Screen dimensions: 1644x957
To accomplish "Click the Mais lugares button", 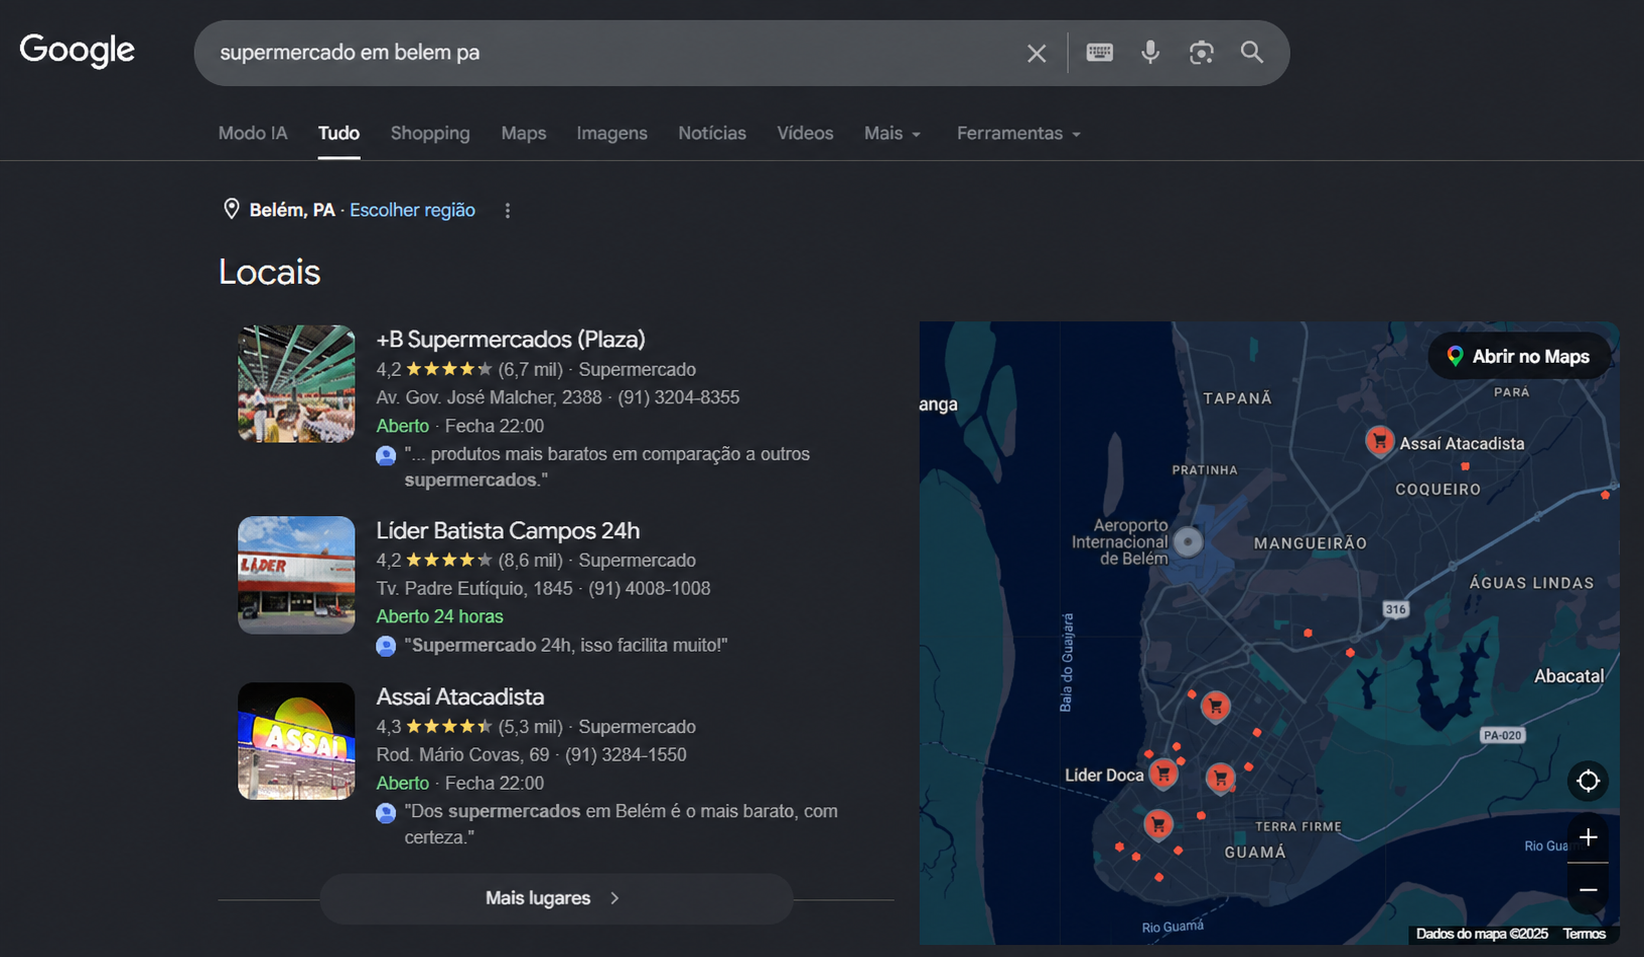I will pyautogui.click(x=556, y=898).
